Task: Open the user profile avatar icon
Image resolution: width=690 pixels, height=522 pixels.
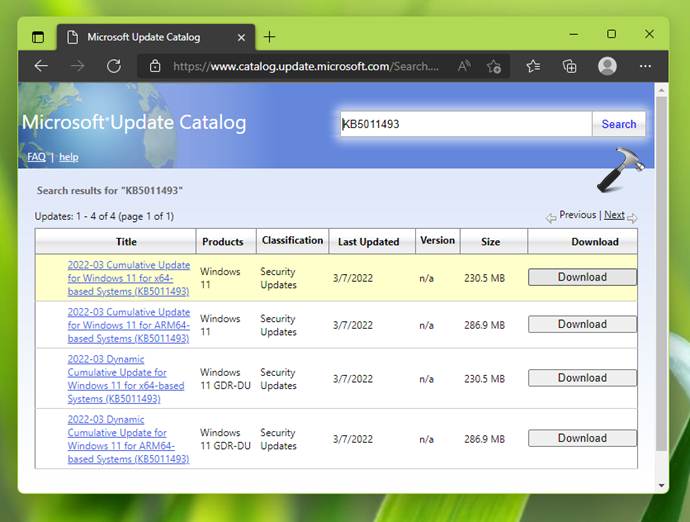Action: [607, 66]
